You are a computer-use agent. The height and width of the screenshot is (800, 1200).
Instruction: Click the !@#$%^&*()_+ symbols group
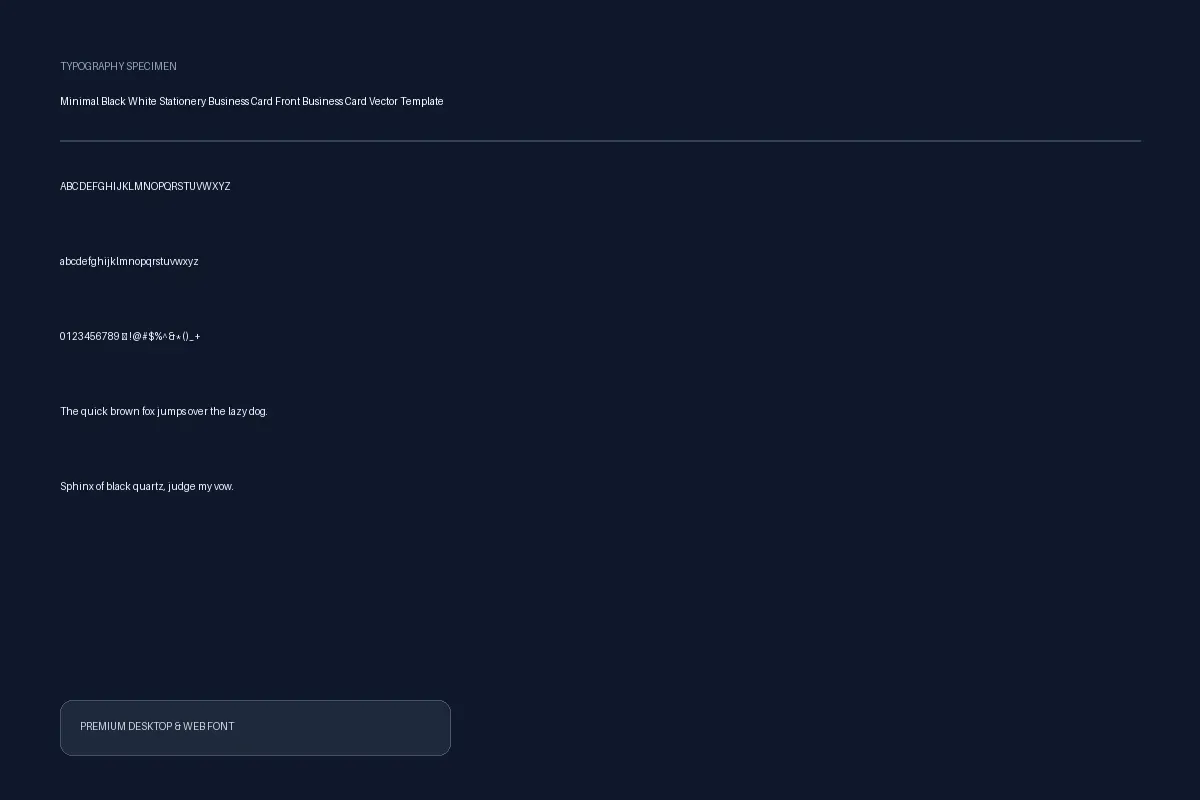[165, 336]
